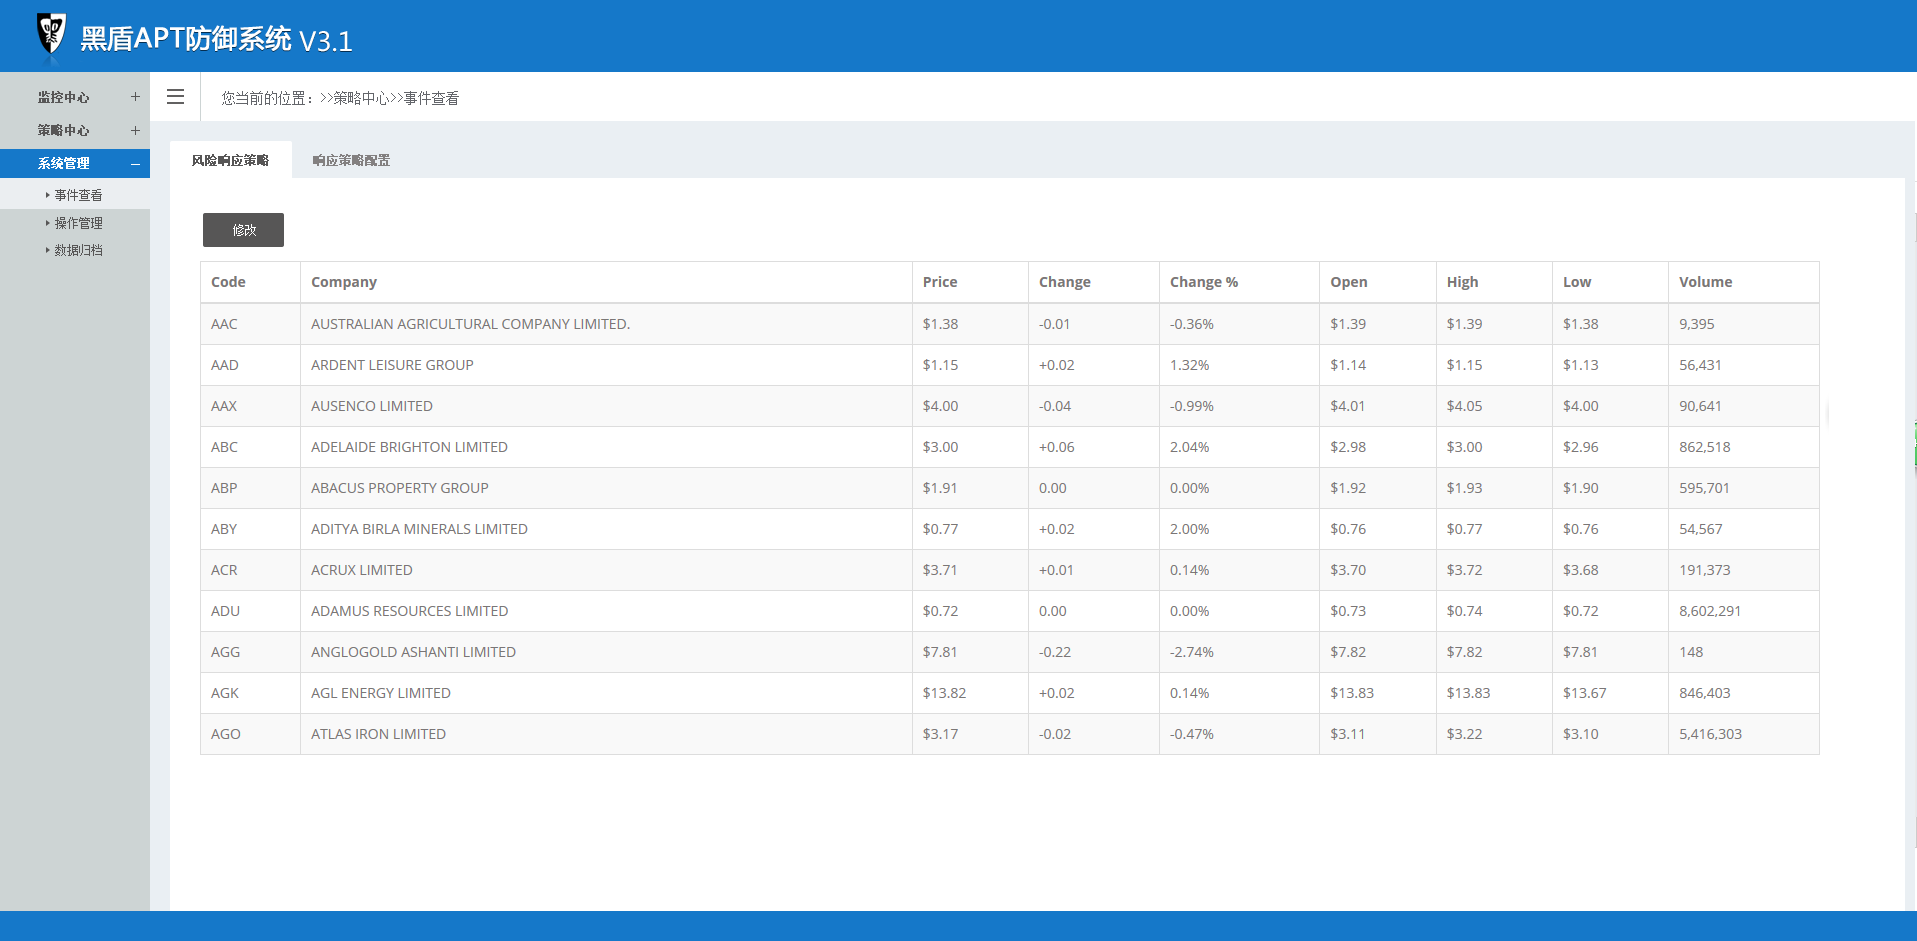Open 事件查看 in the sidebar
Viewport: 1917px width, 941px height.
click(x=78, y=195)
